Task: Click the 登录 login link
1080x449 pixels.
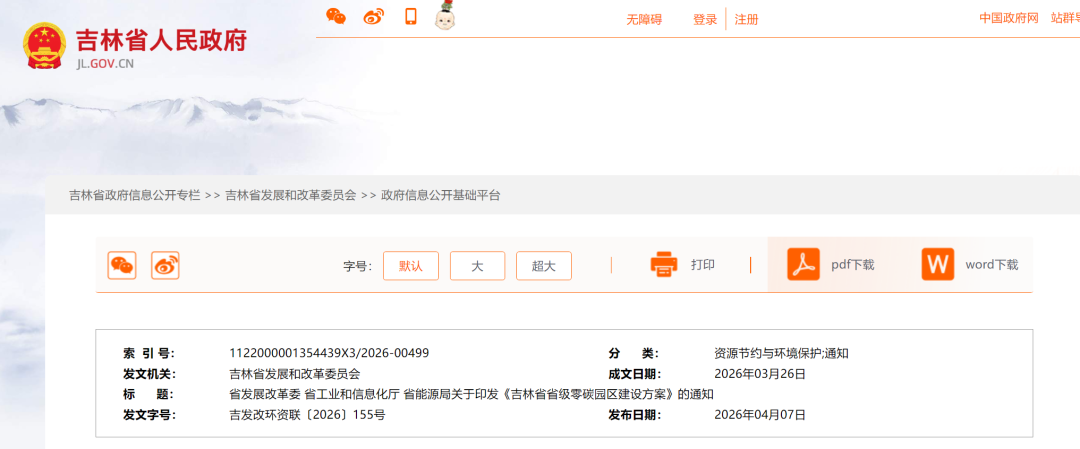Action: click(x=705, y=19)
